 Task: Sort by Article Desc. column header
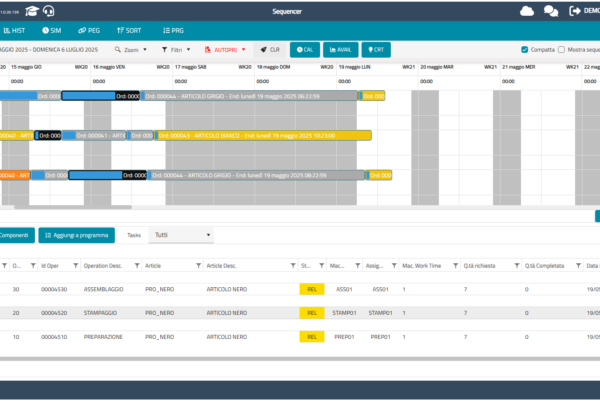[221, 266]
